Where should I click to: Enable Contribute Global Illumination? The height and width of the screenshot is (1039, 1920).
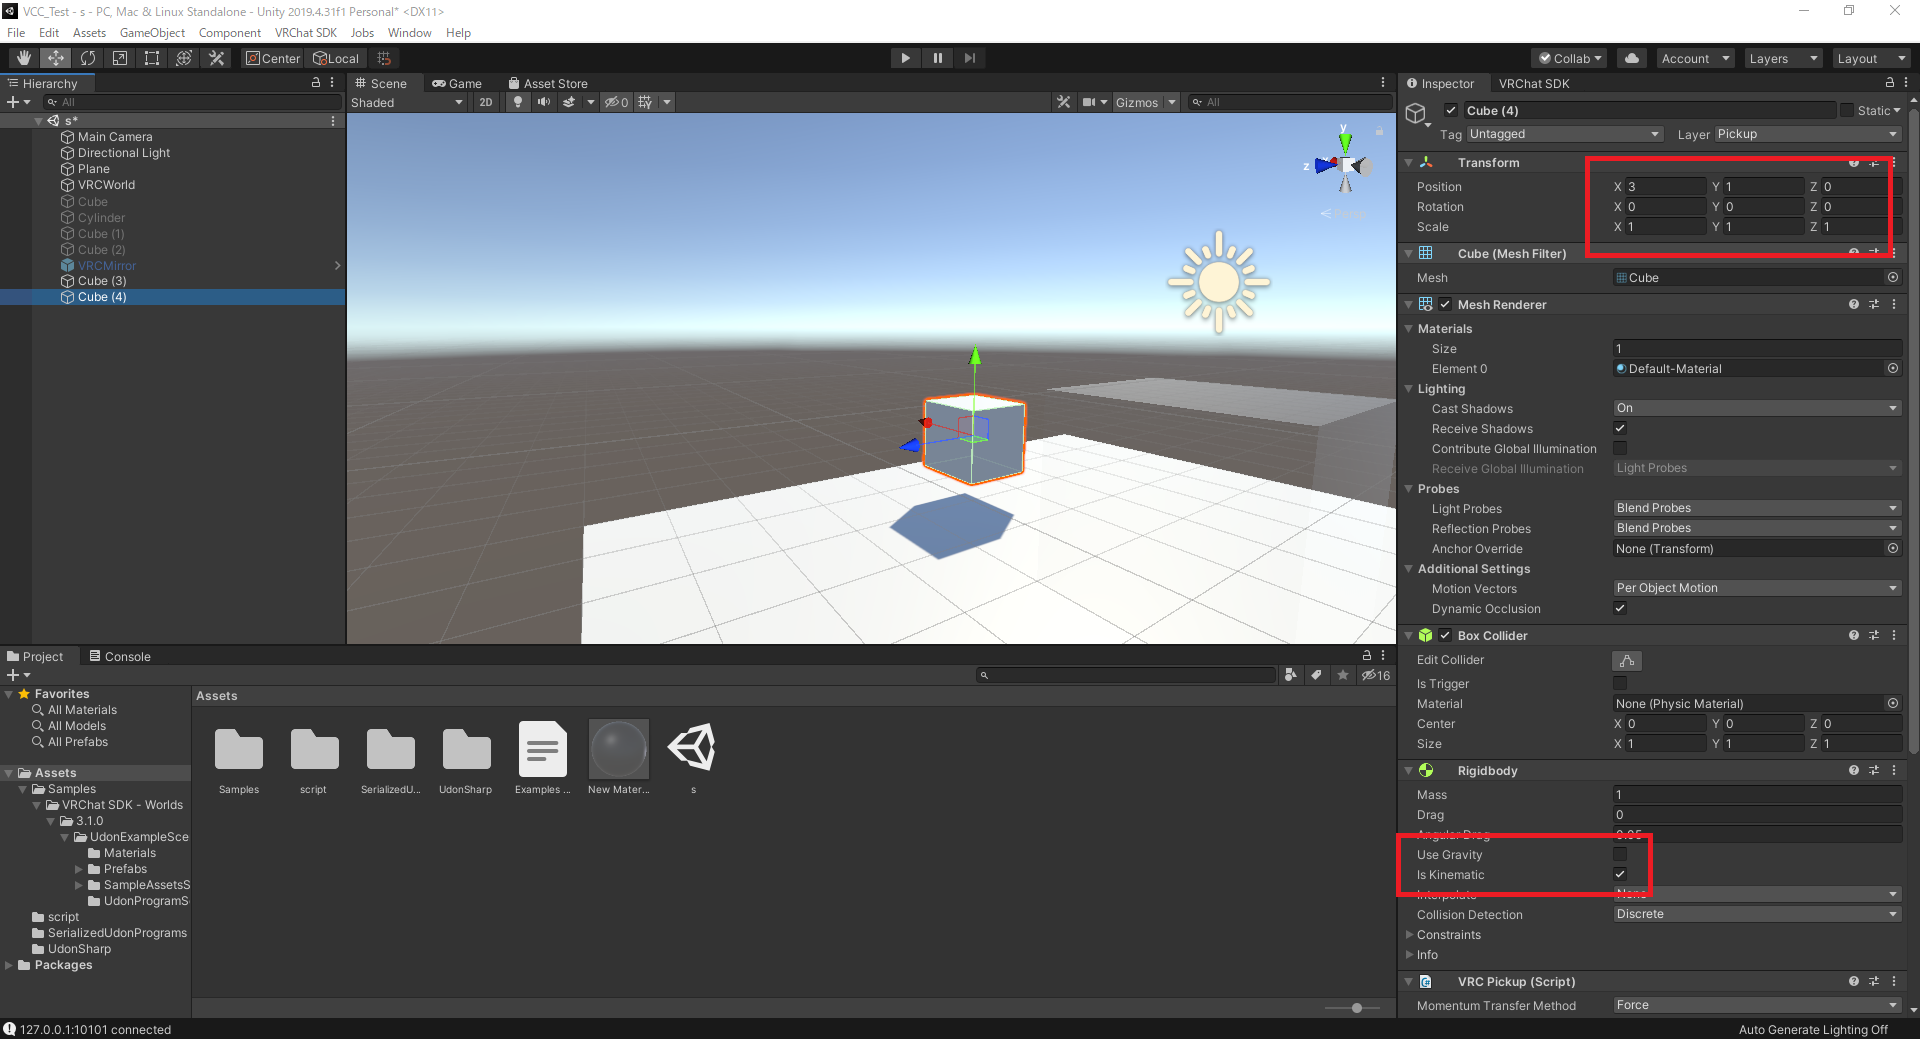point(1620,448)
